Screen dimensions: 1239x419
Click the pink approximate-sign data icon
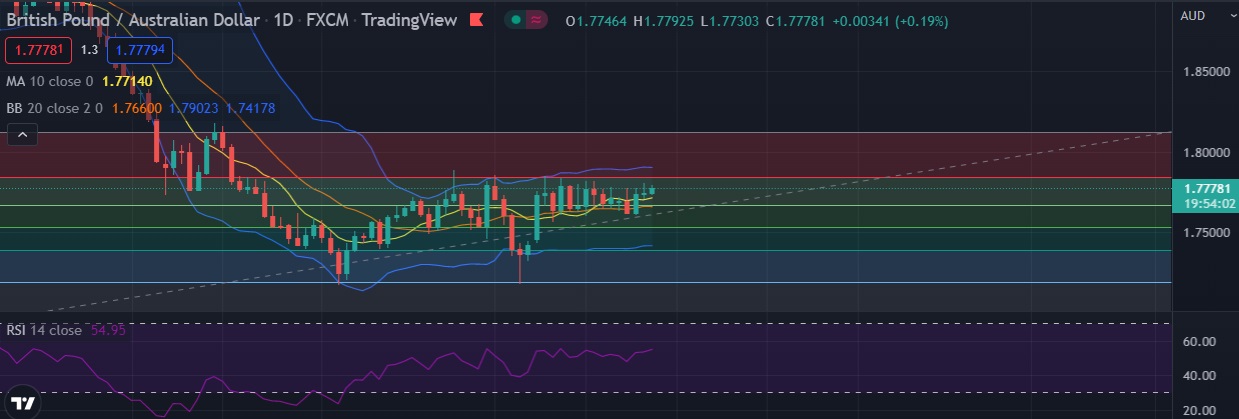click(538, 20)
